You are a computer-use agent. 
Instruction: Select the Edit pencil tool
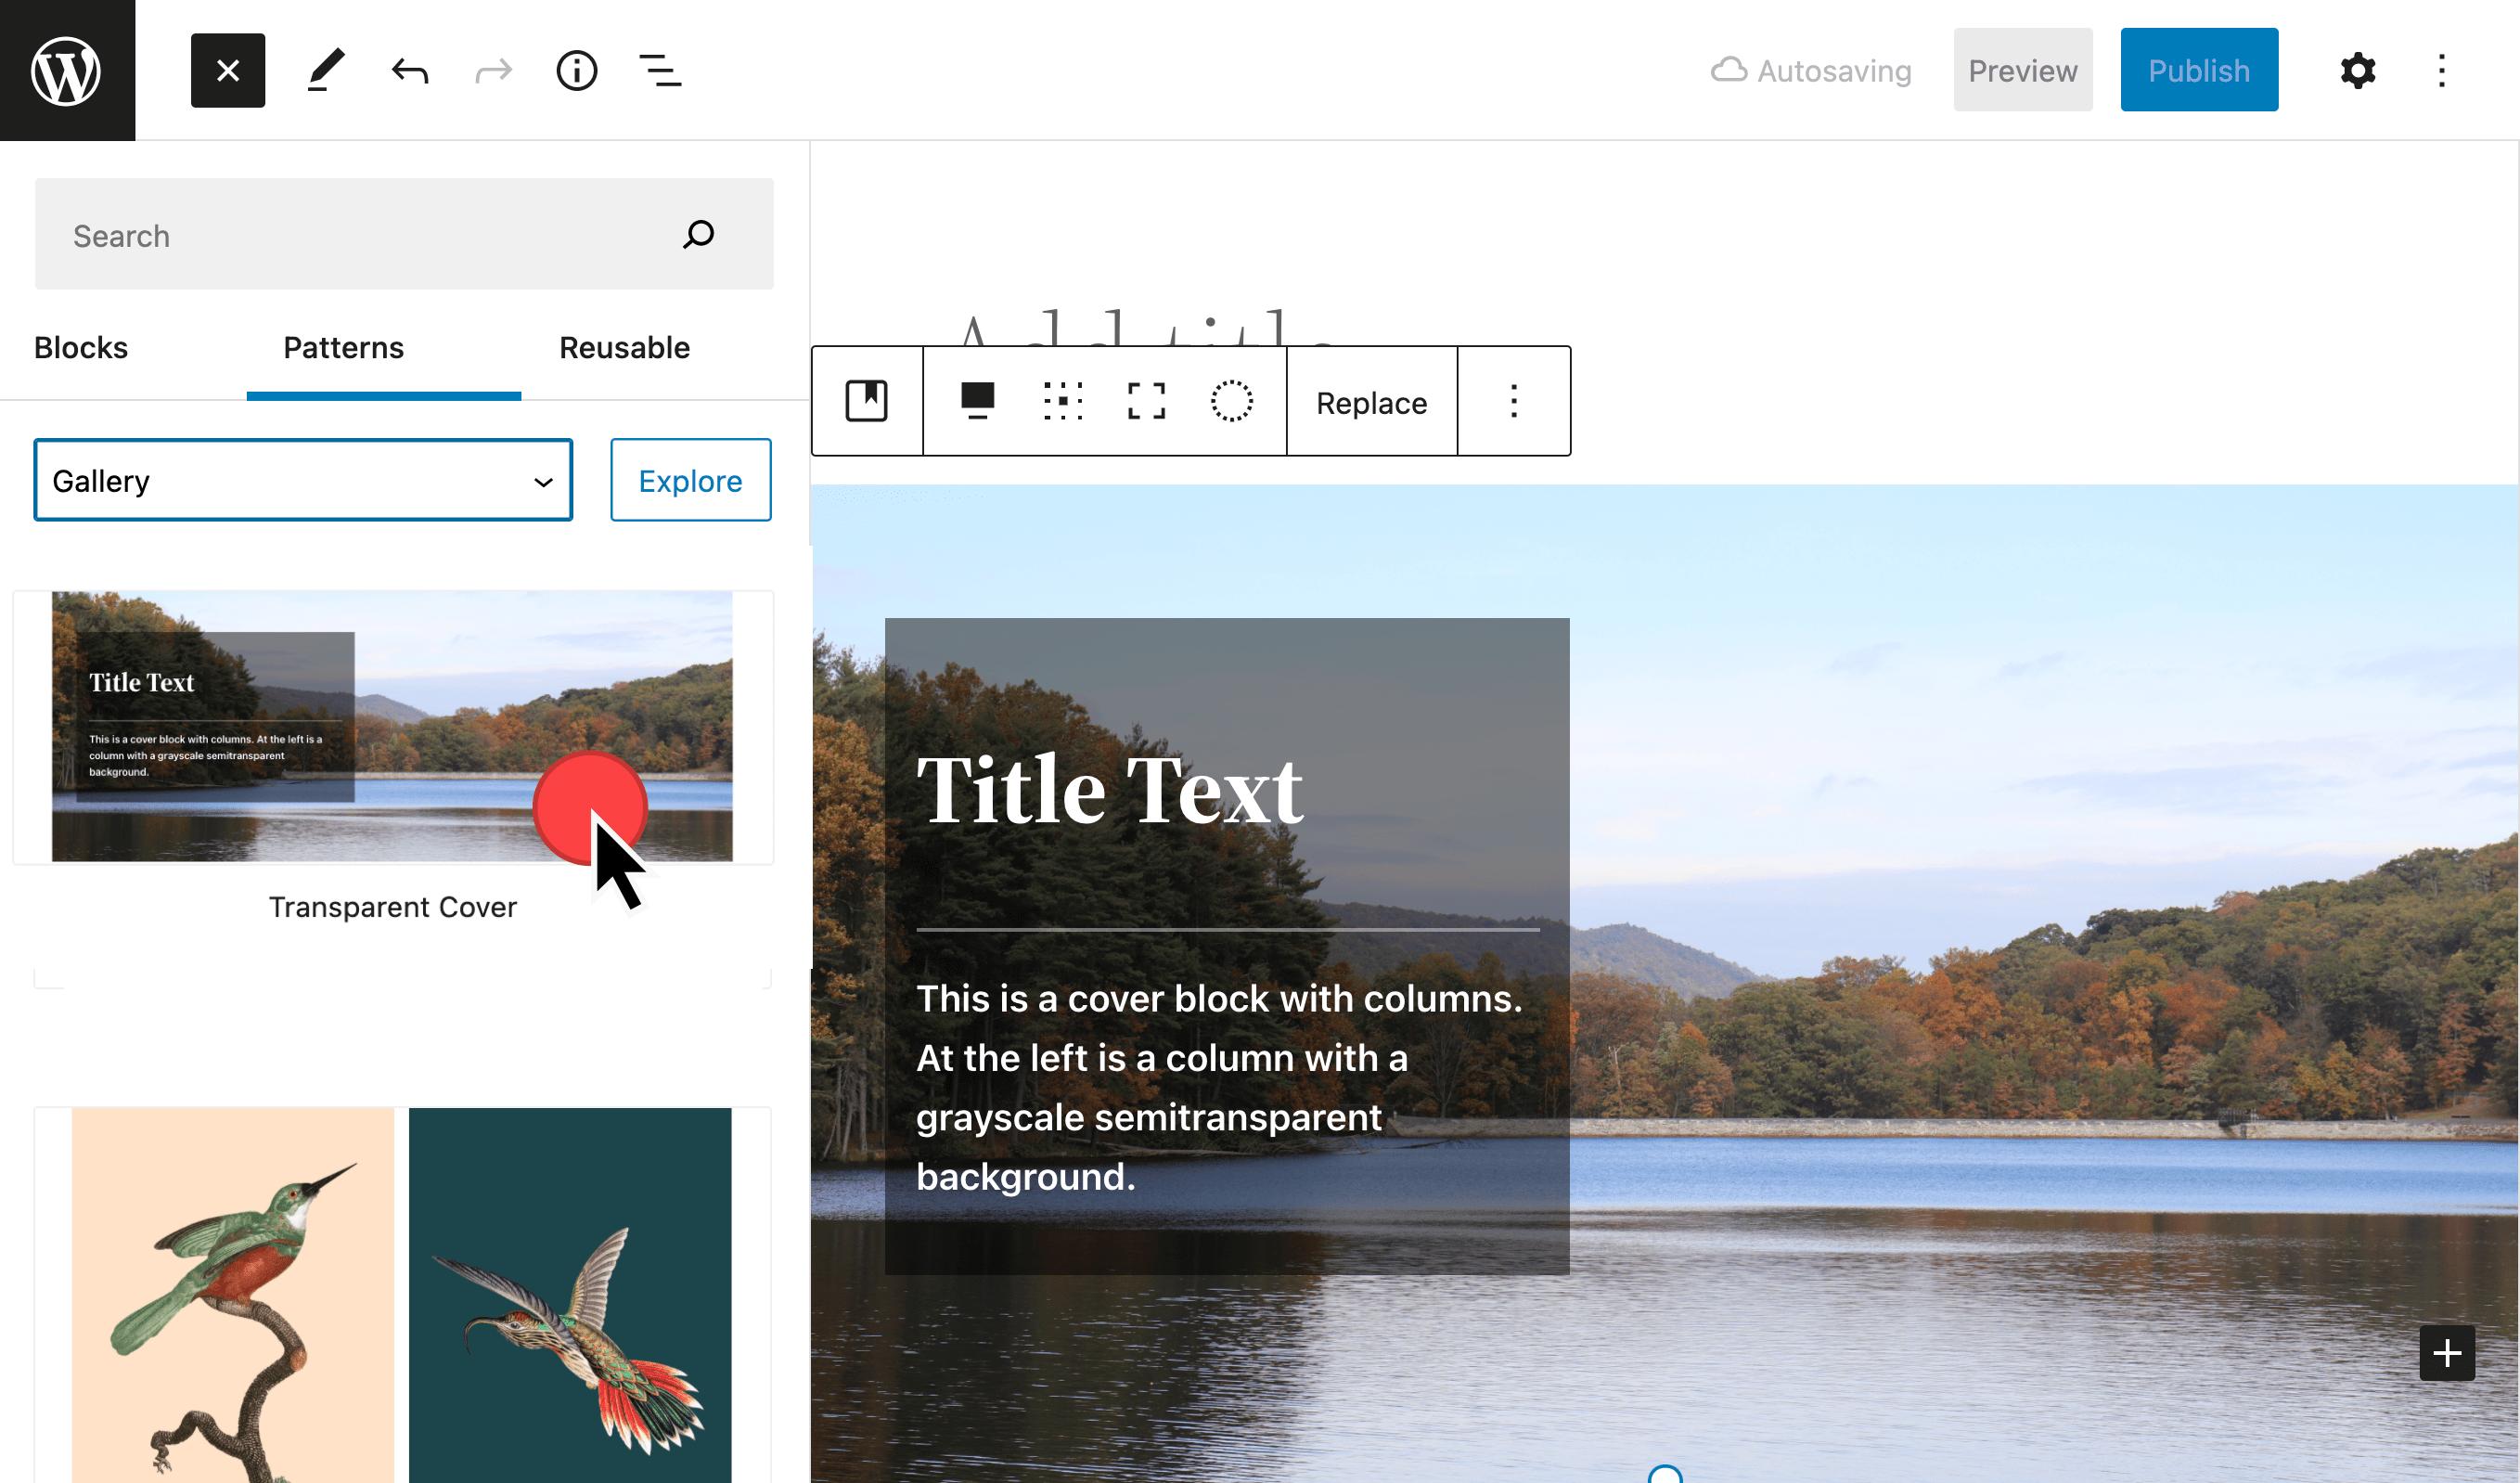[x=325, y=70]
